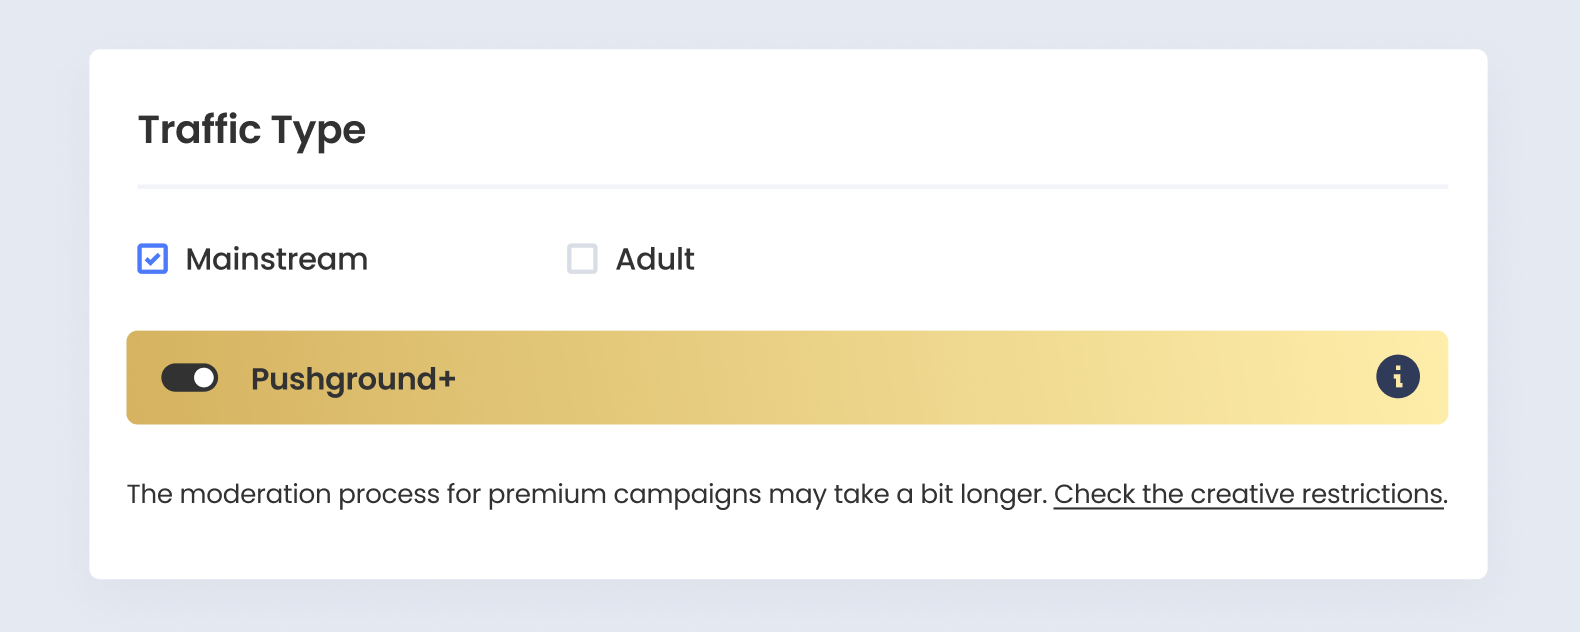Click the light yellow end of the Pushground+ bar

click(x=1300, y=377)
